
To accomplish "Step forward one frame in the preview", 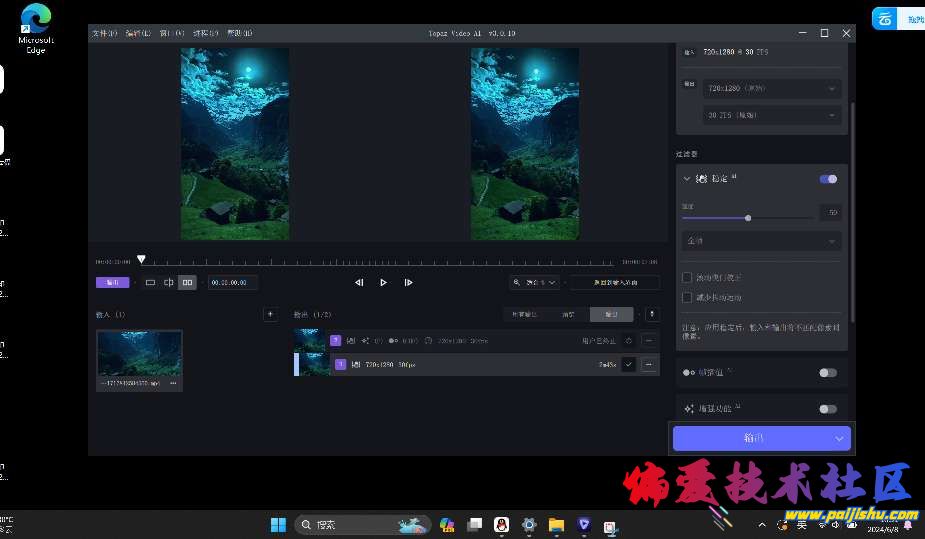I will (408, 283).
